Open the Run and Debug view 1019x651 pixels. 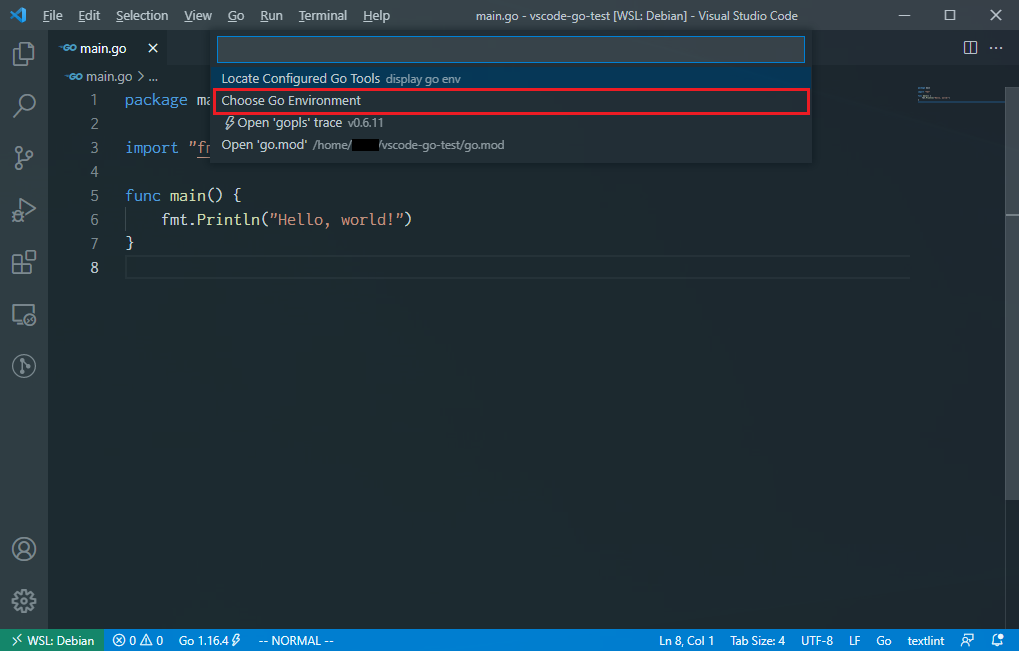[x=23, y=210]
